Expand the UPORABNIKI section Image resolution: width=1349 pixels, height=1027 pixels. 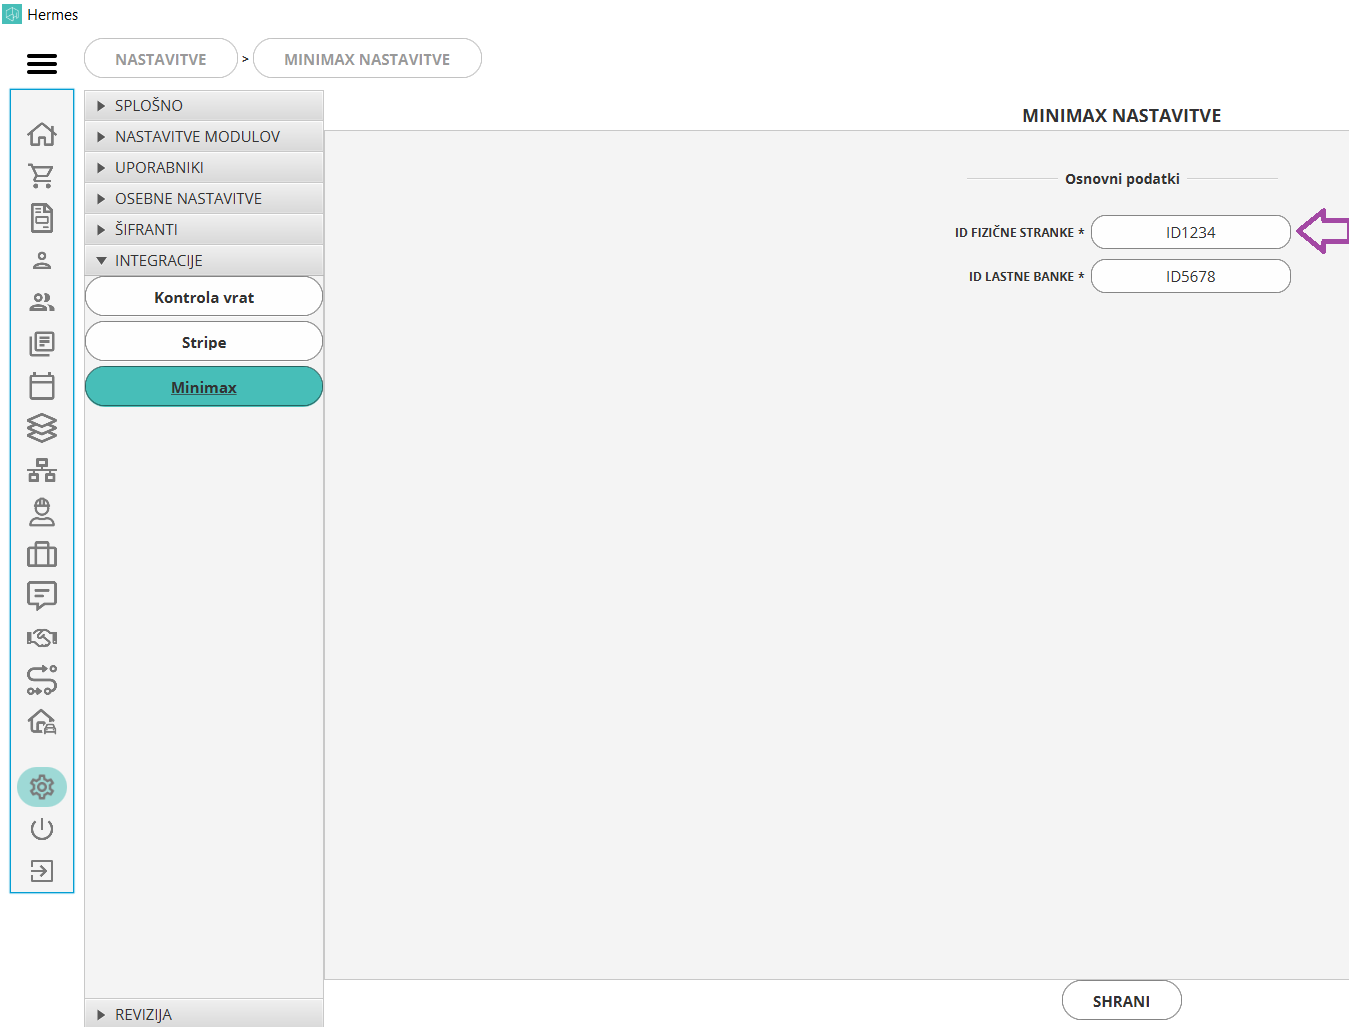click(204, 168)
